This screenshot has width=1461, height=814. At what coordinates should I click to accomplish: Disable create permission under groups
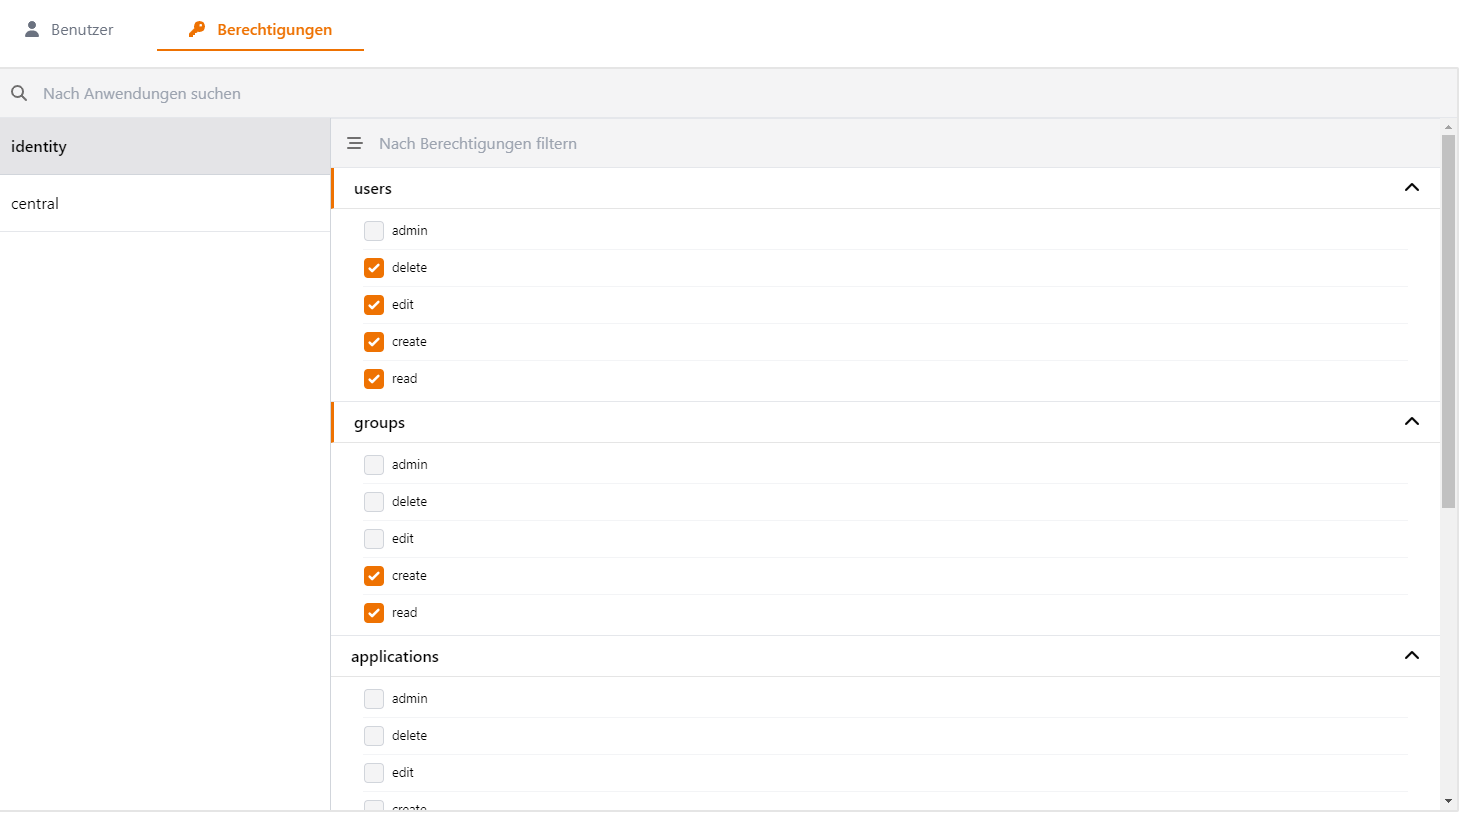374,576
